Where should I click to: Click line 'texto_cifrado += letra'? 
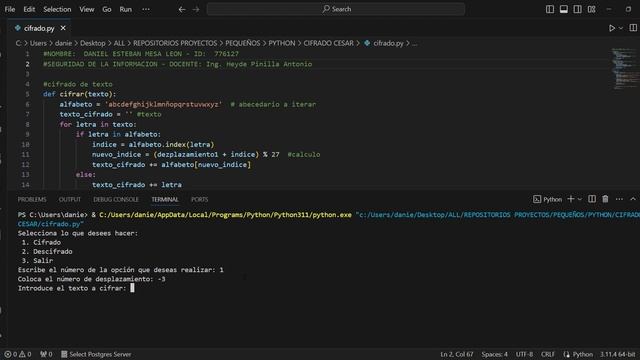click(x=137, y=184)
